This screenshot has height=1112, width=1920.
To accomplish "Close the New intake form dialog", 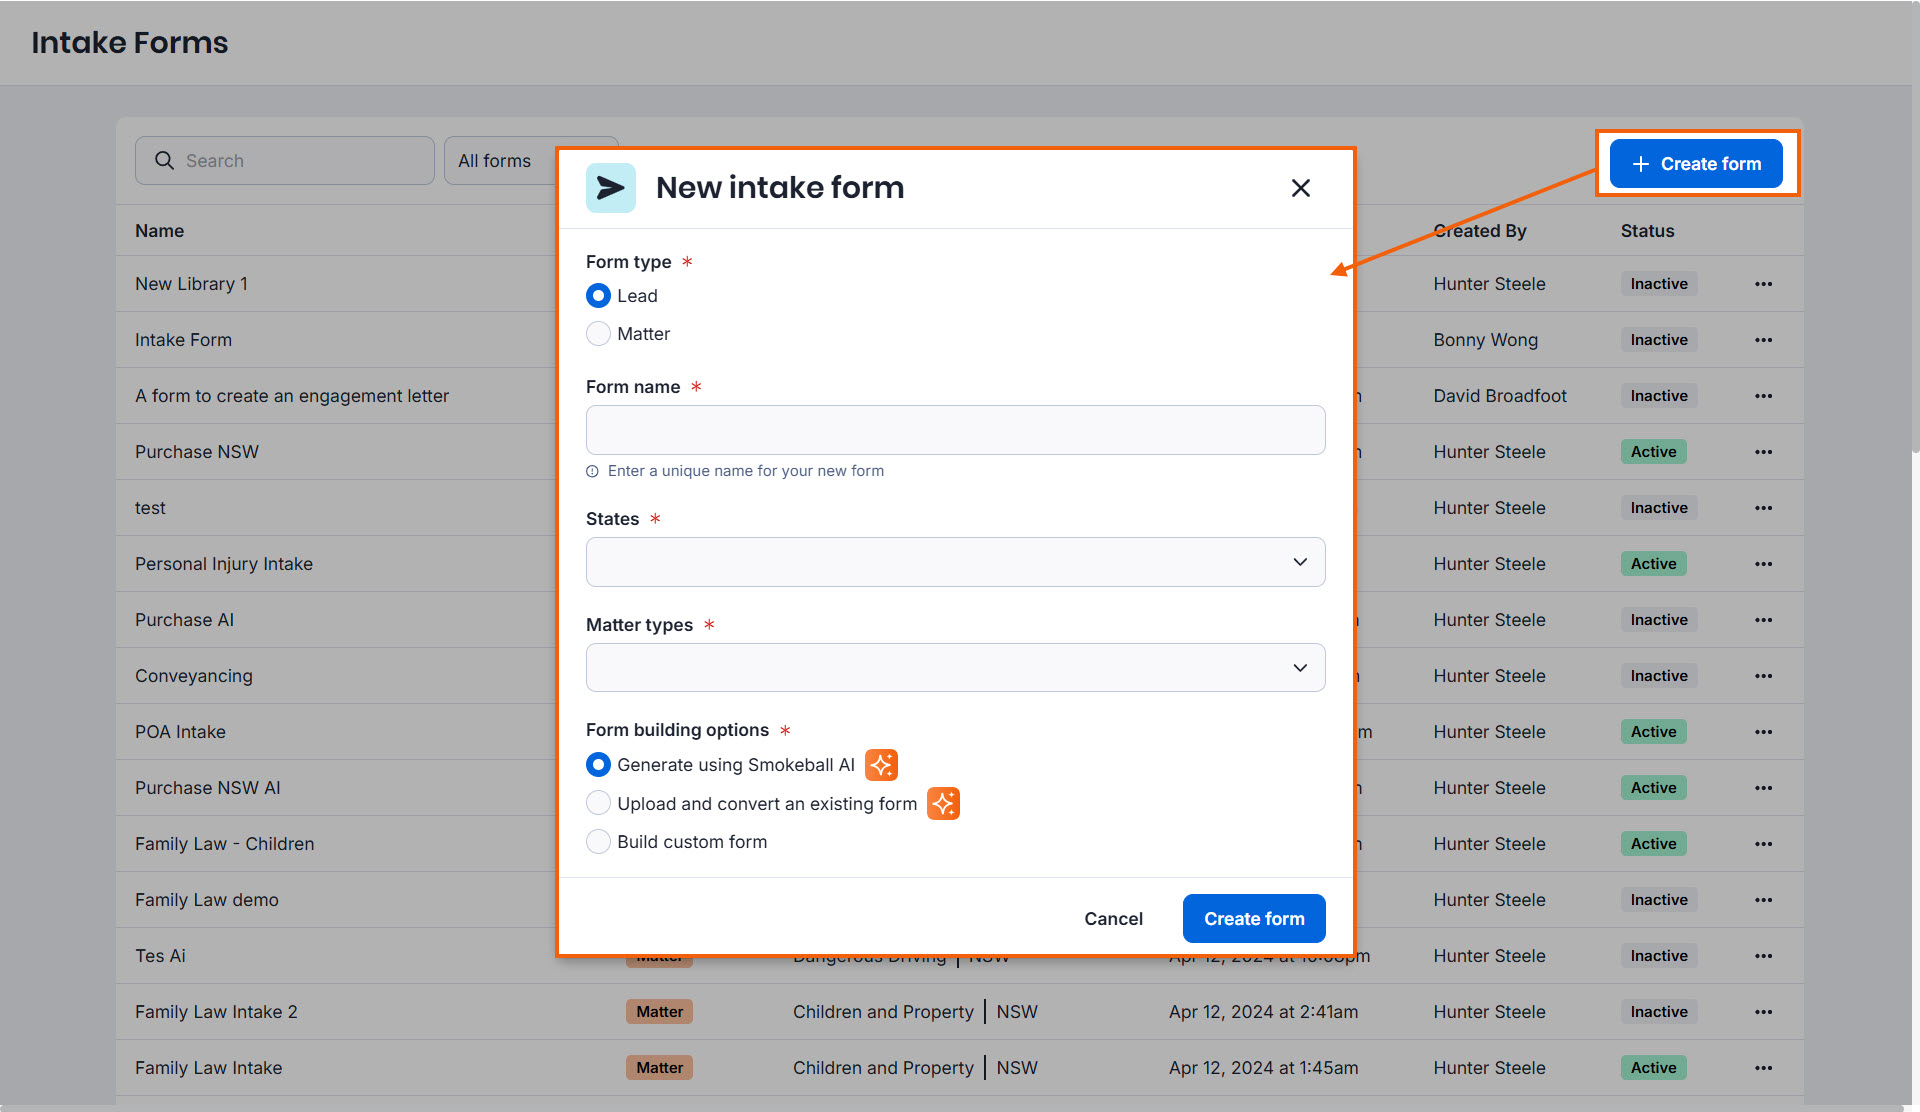I will pyautogui.click(x=1300, y=188).
